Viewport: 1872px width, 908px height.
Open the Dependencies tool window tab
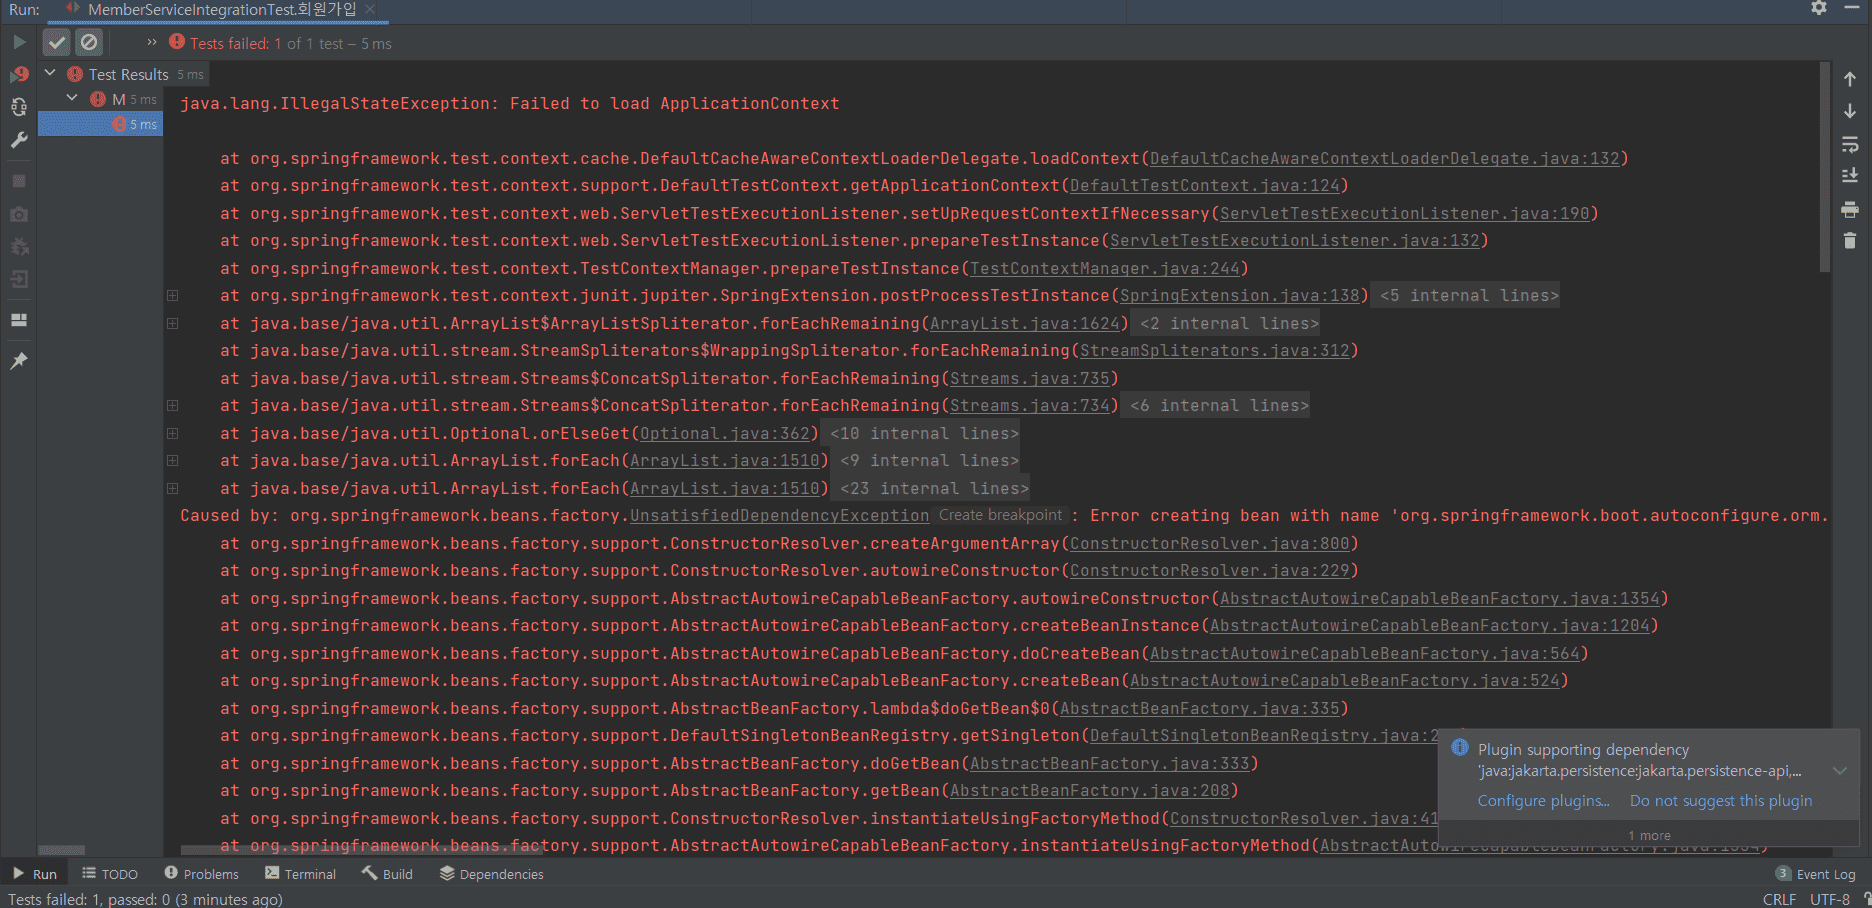point(491,874)
